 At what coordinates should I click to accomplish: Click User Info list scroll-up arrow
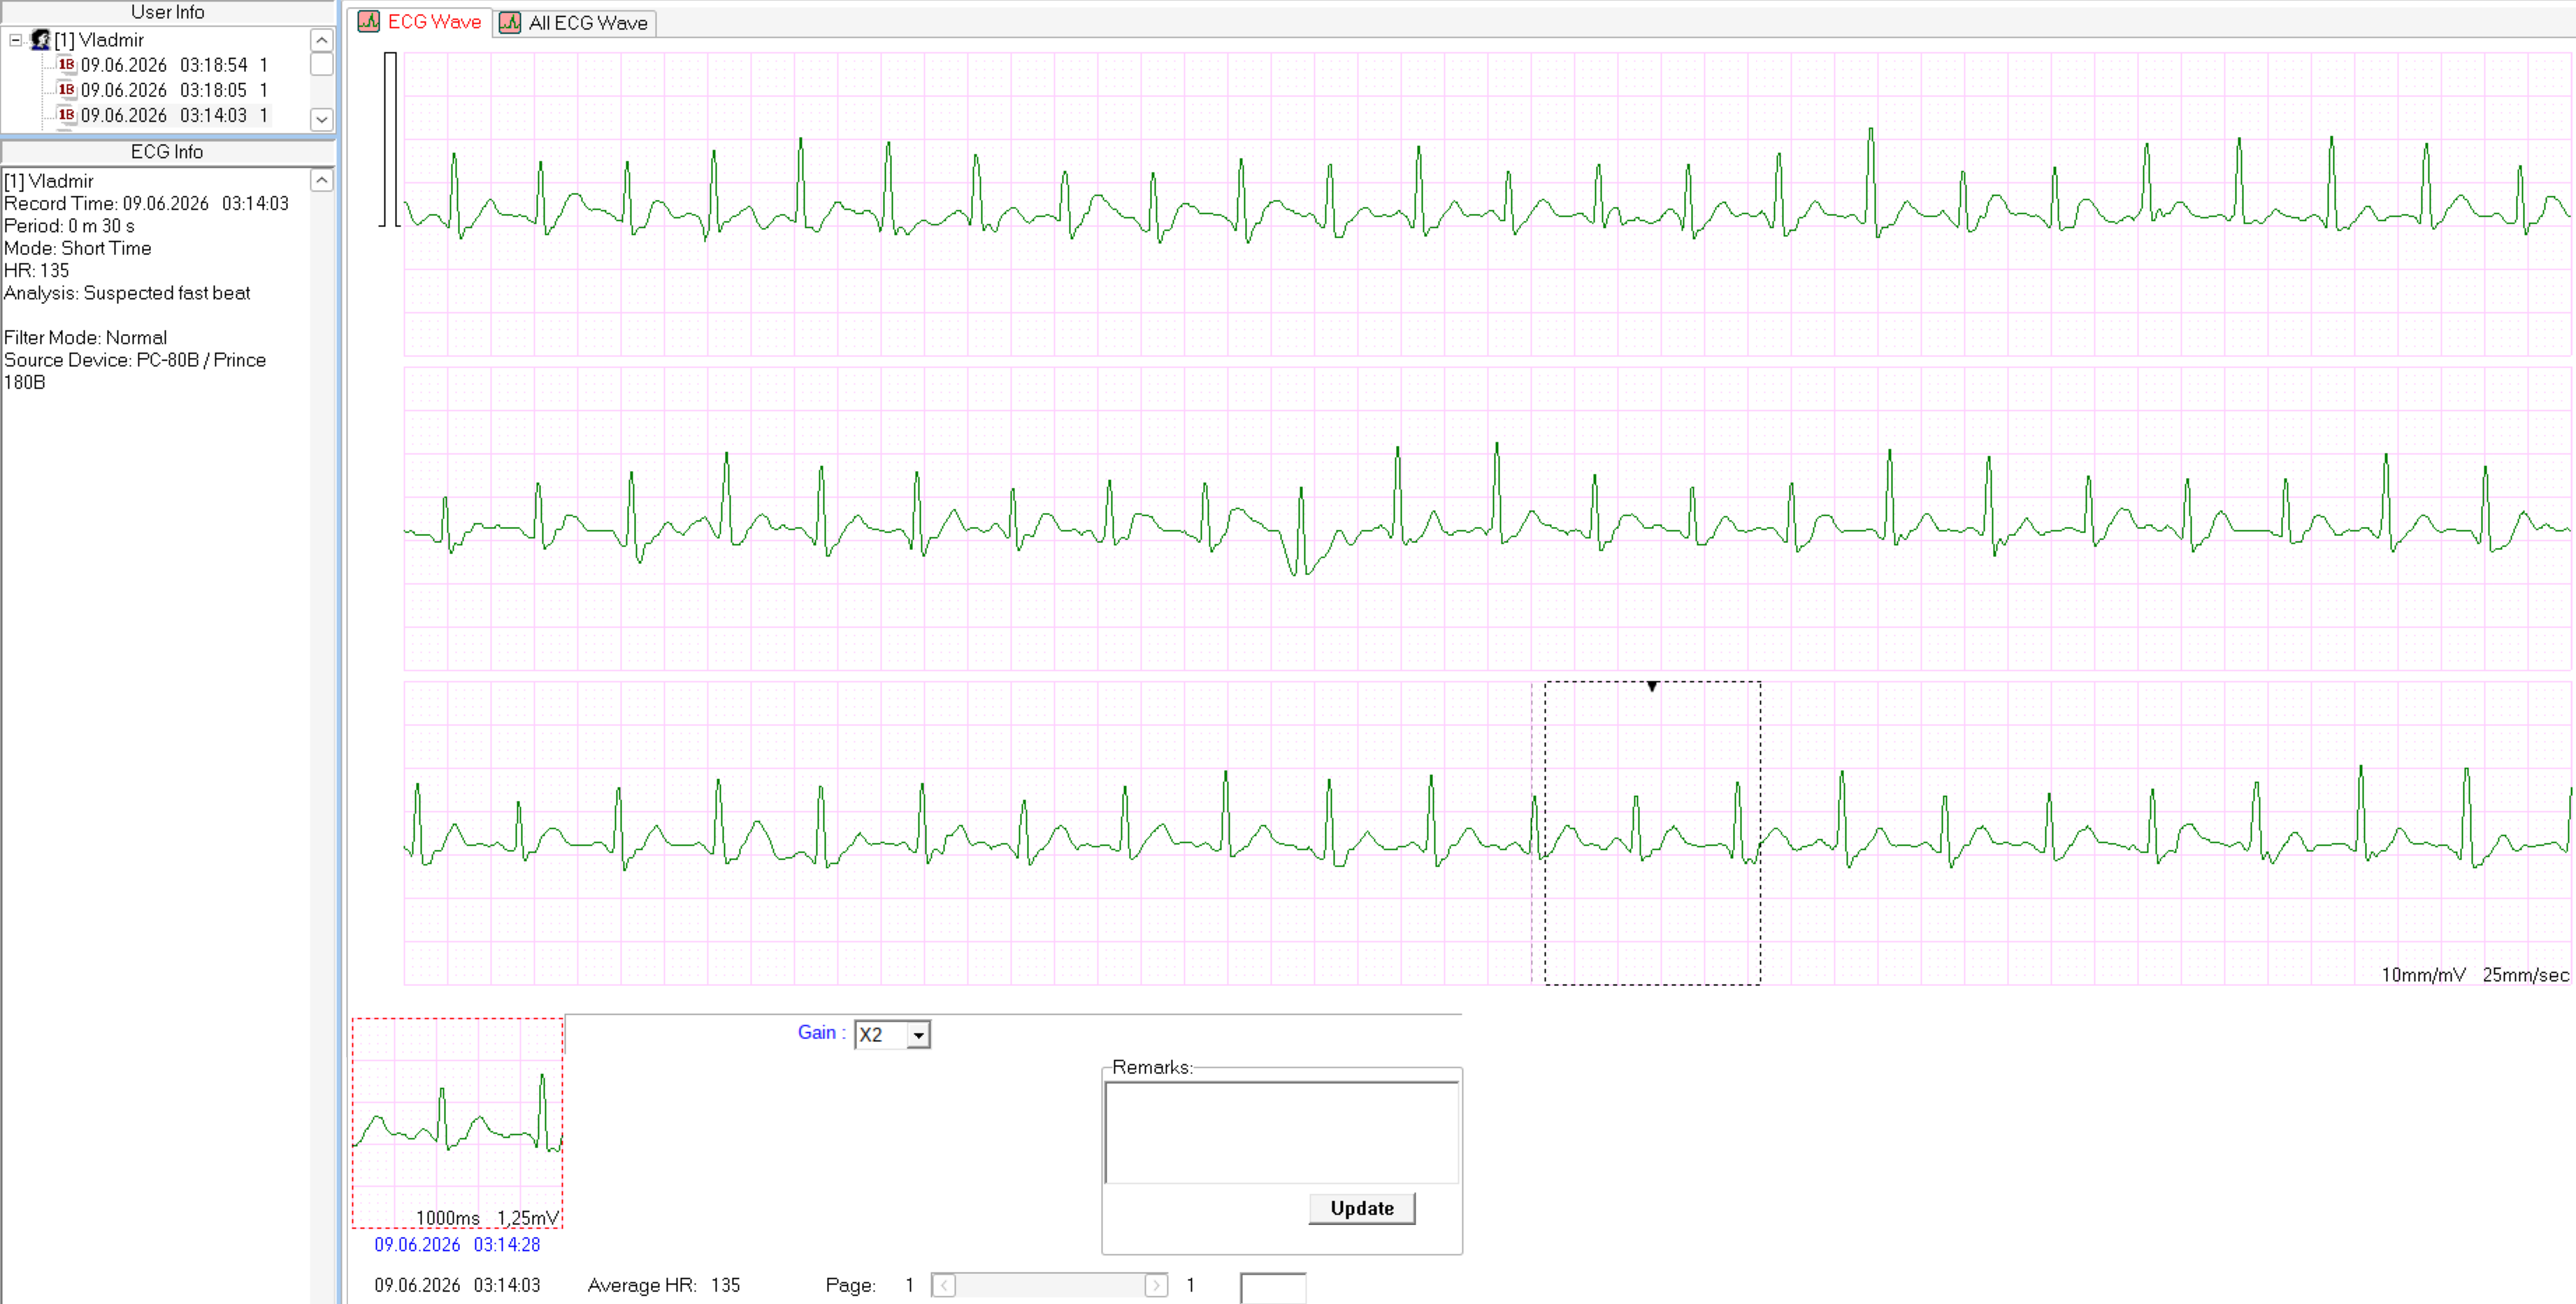click(322, 40)
